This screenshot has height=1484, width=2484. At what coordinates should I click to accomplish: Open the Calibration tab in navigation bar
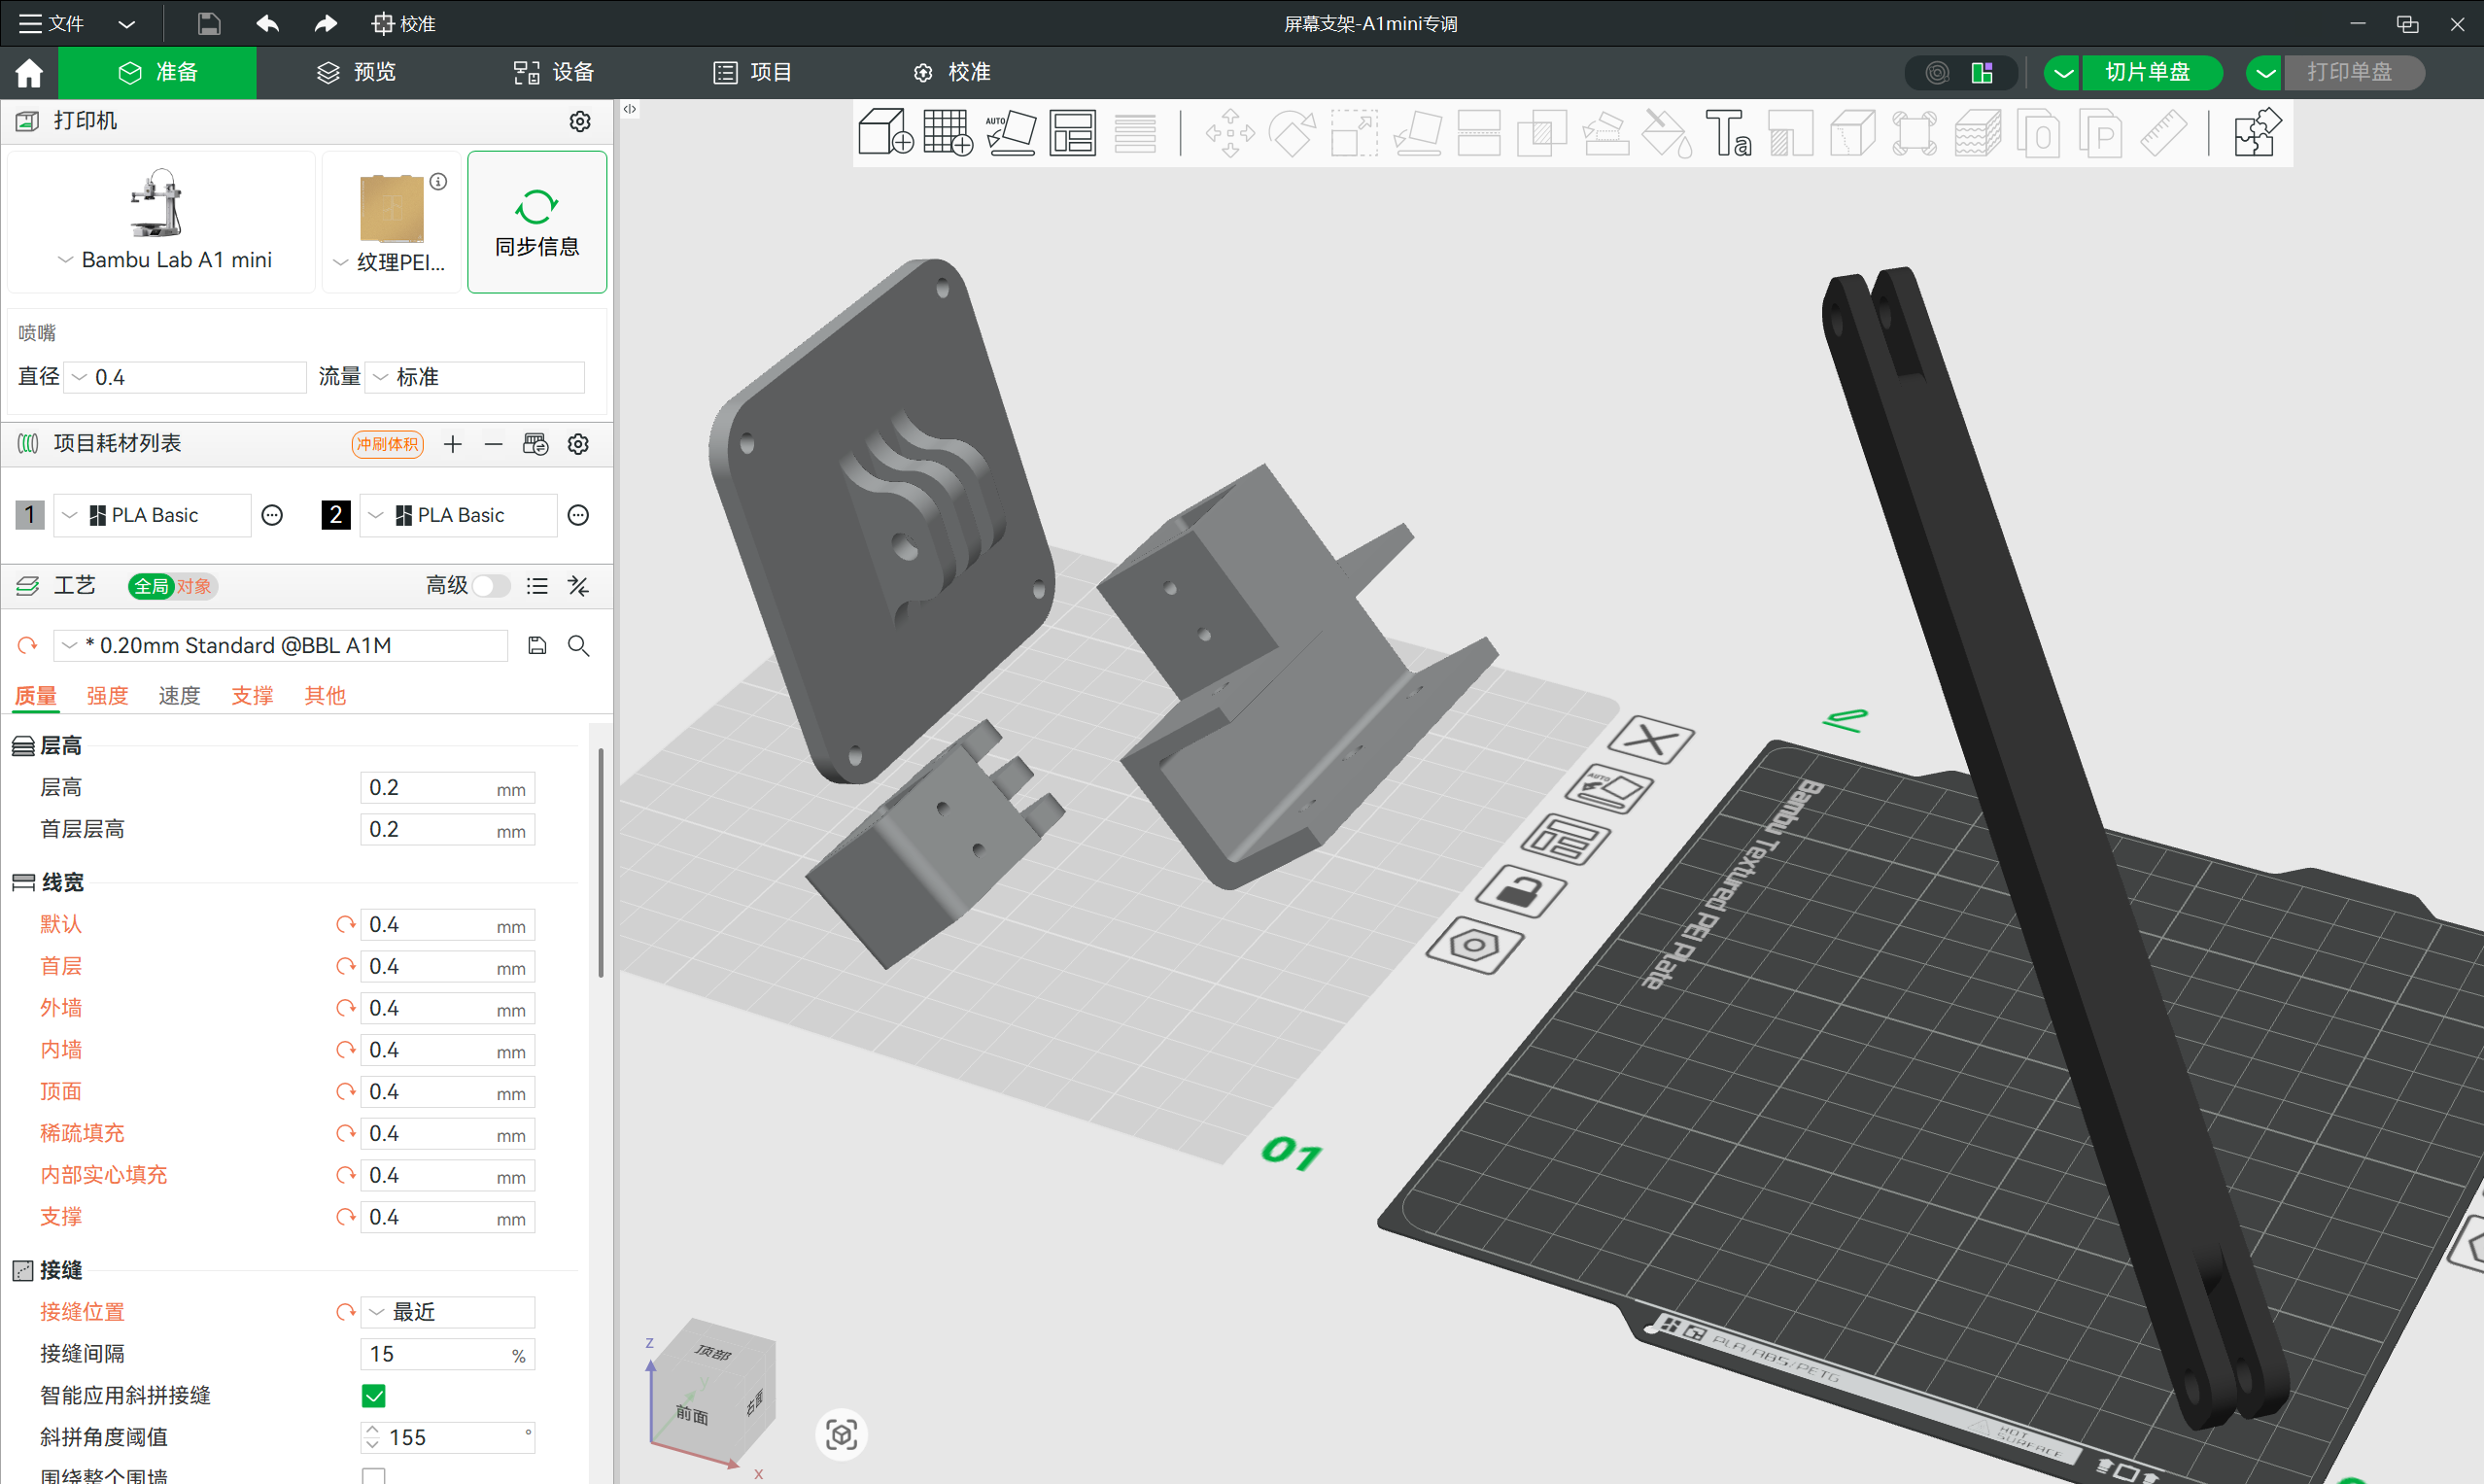951,72
